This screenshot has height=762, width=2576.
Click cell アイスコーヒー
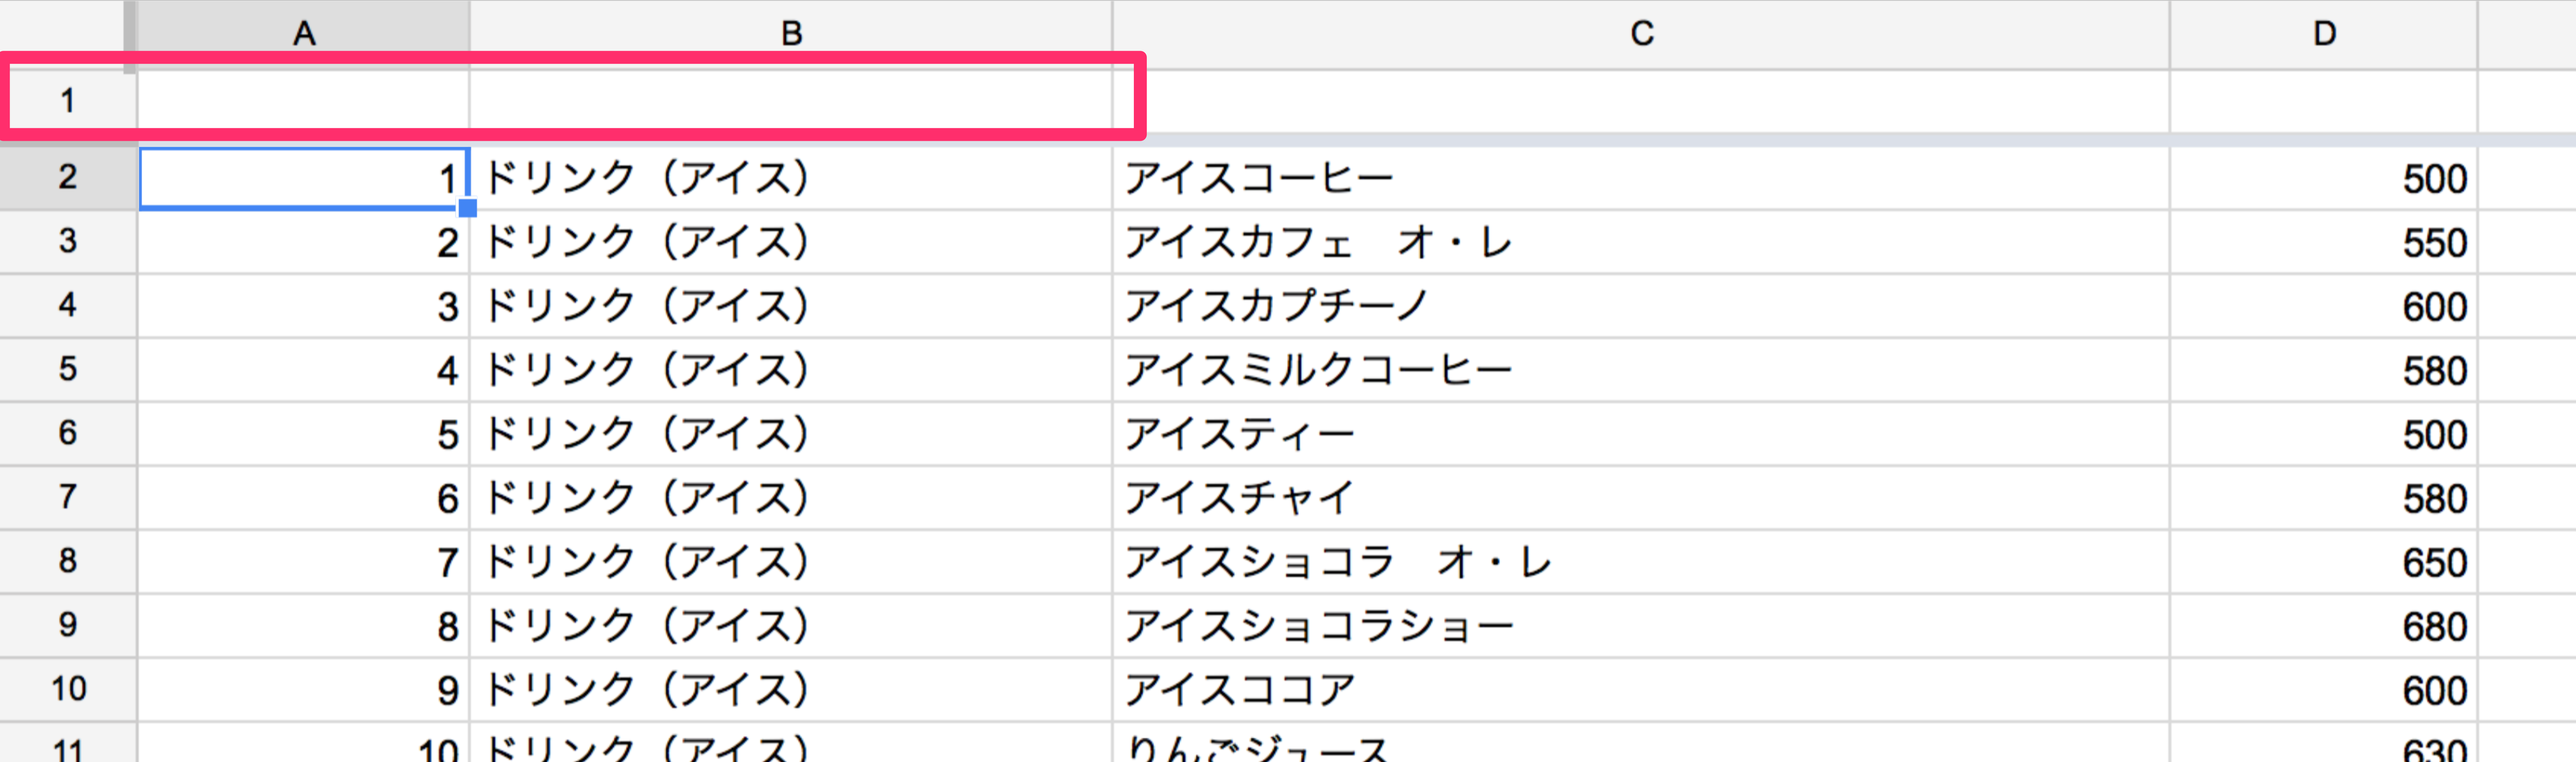tap(1641, 178)
